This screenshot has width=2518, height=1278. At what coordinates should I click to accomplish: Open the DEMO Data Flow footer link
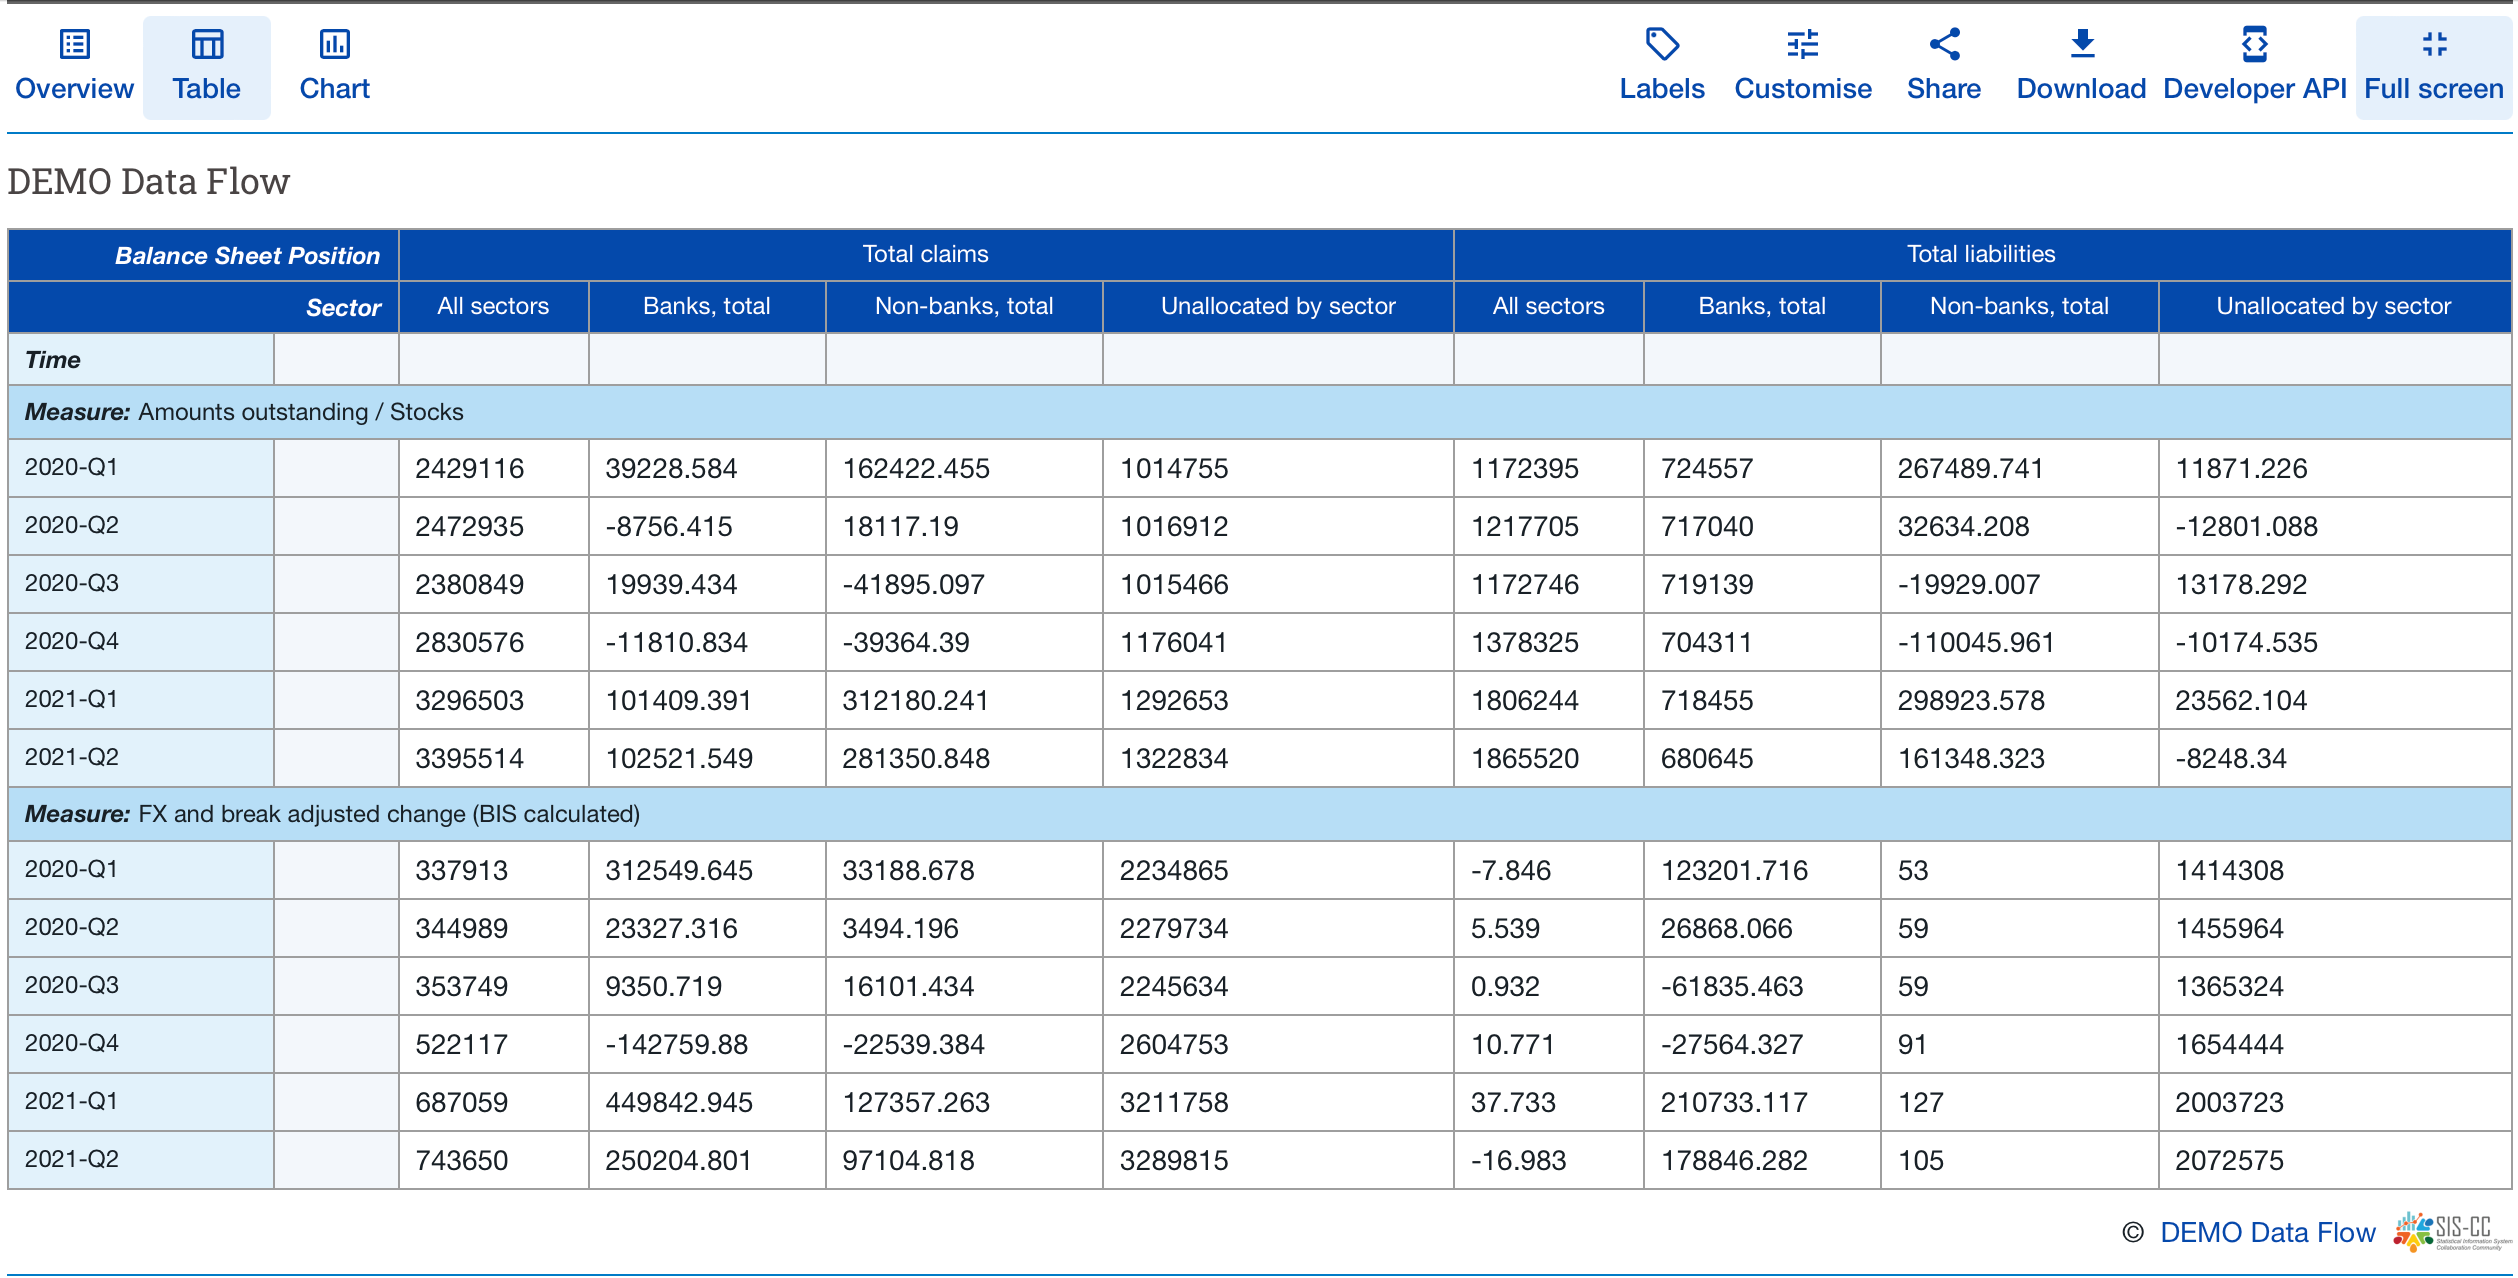coord(2267,1232)
